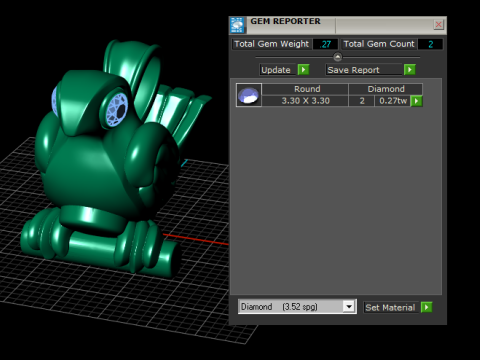Click green arrow next to Set Material
The width and height of the screenshot is (480, 360).
click(x=427, y=307)
